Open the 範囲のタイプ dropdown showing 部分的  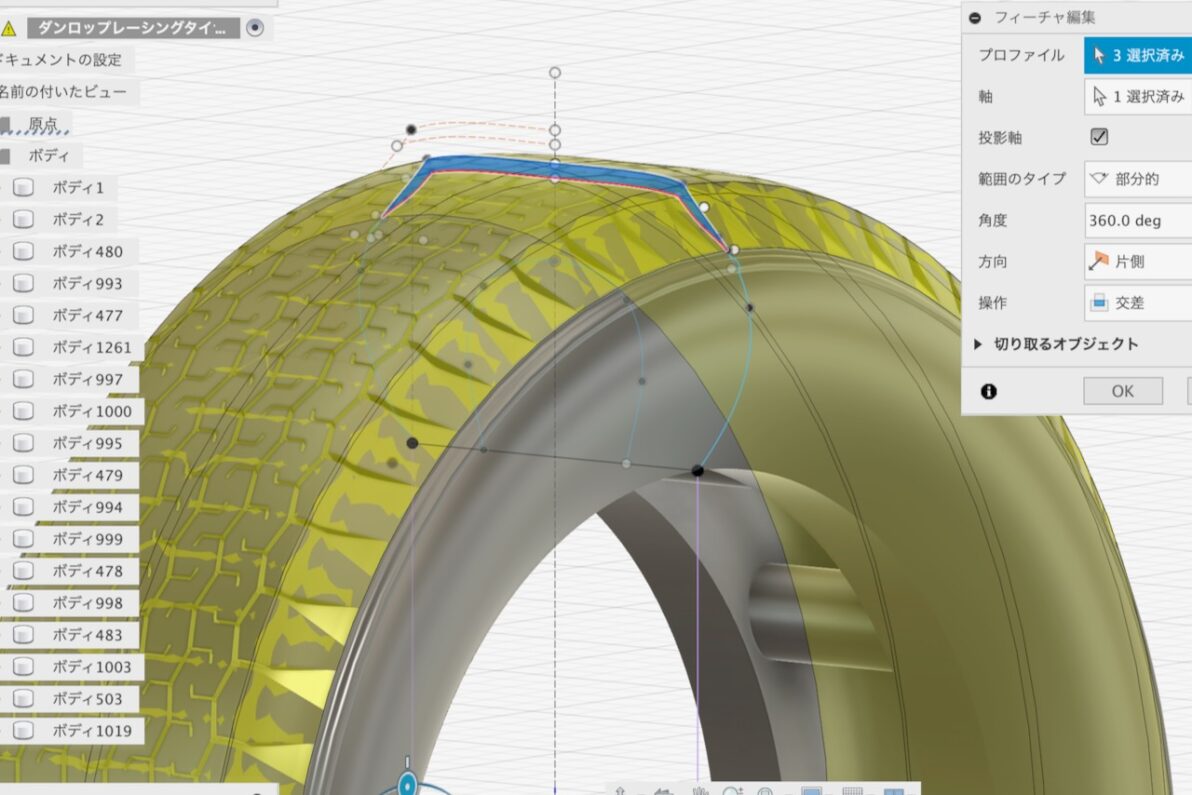[1137, 179]
